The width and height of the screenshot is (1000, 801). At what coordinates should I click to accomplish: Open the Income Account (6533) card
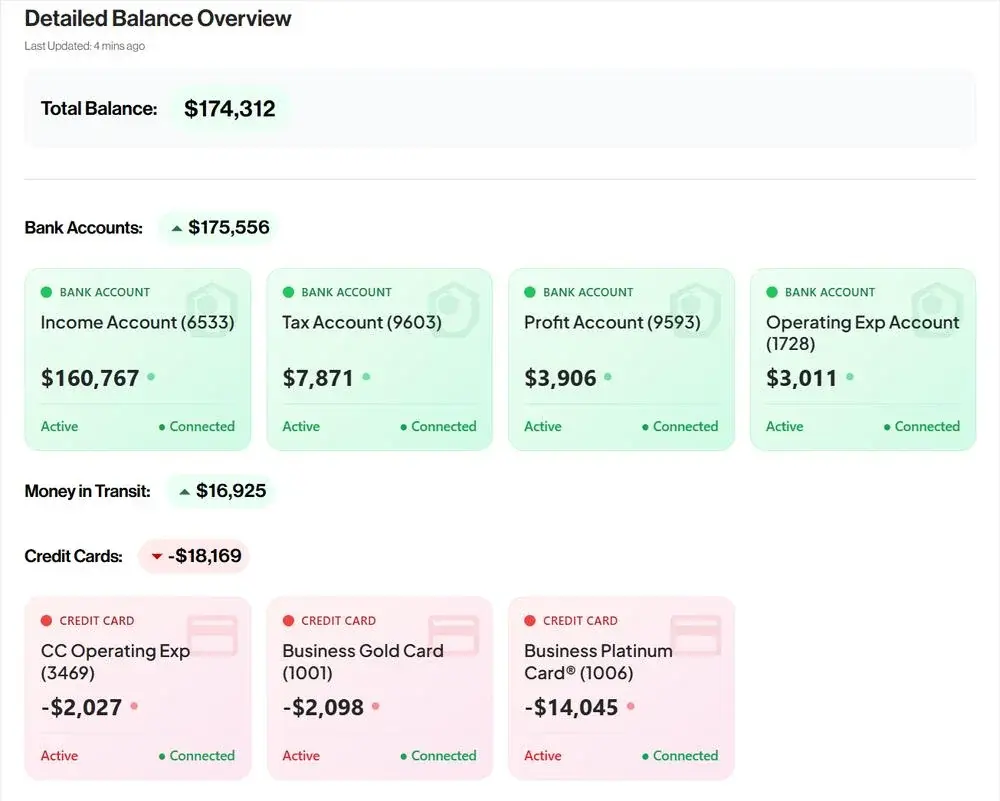click(x=137, y=359)
